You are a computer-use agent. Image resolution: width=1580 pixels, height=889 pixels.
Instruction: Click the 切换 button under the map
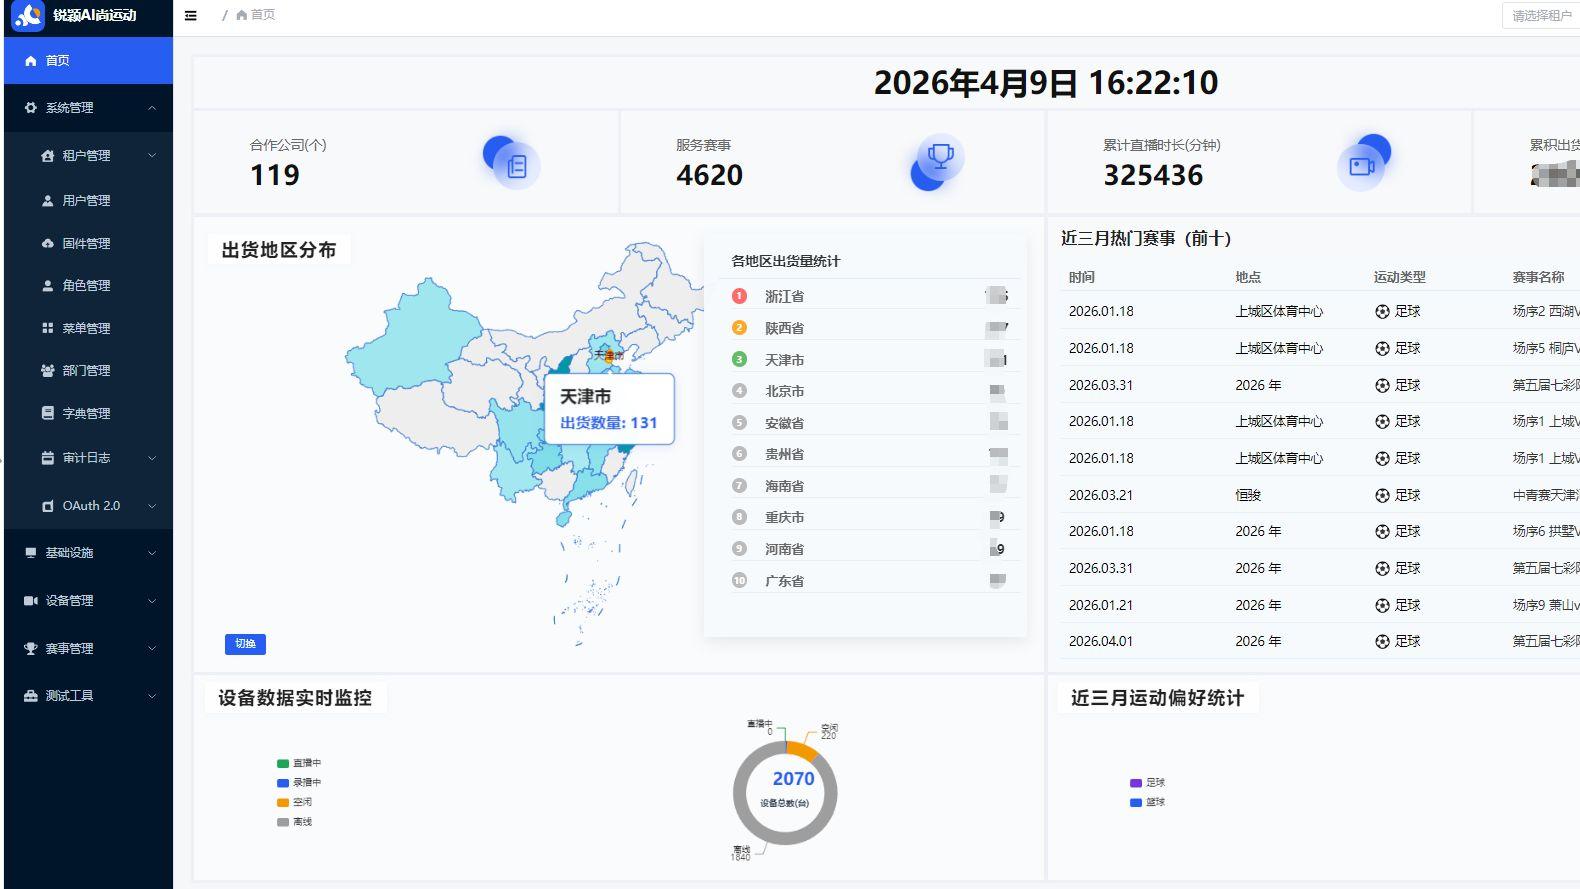[x=245, y=644]
